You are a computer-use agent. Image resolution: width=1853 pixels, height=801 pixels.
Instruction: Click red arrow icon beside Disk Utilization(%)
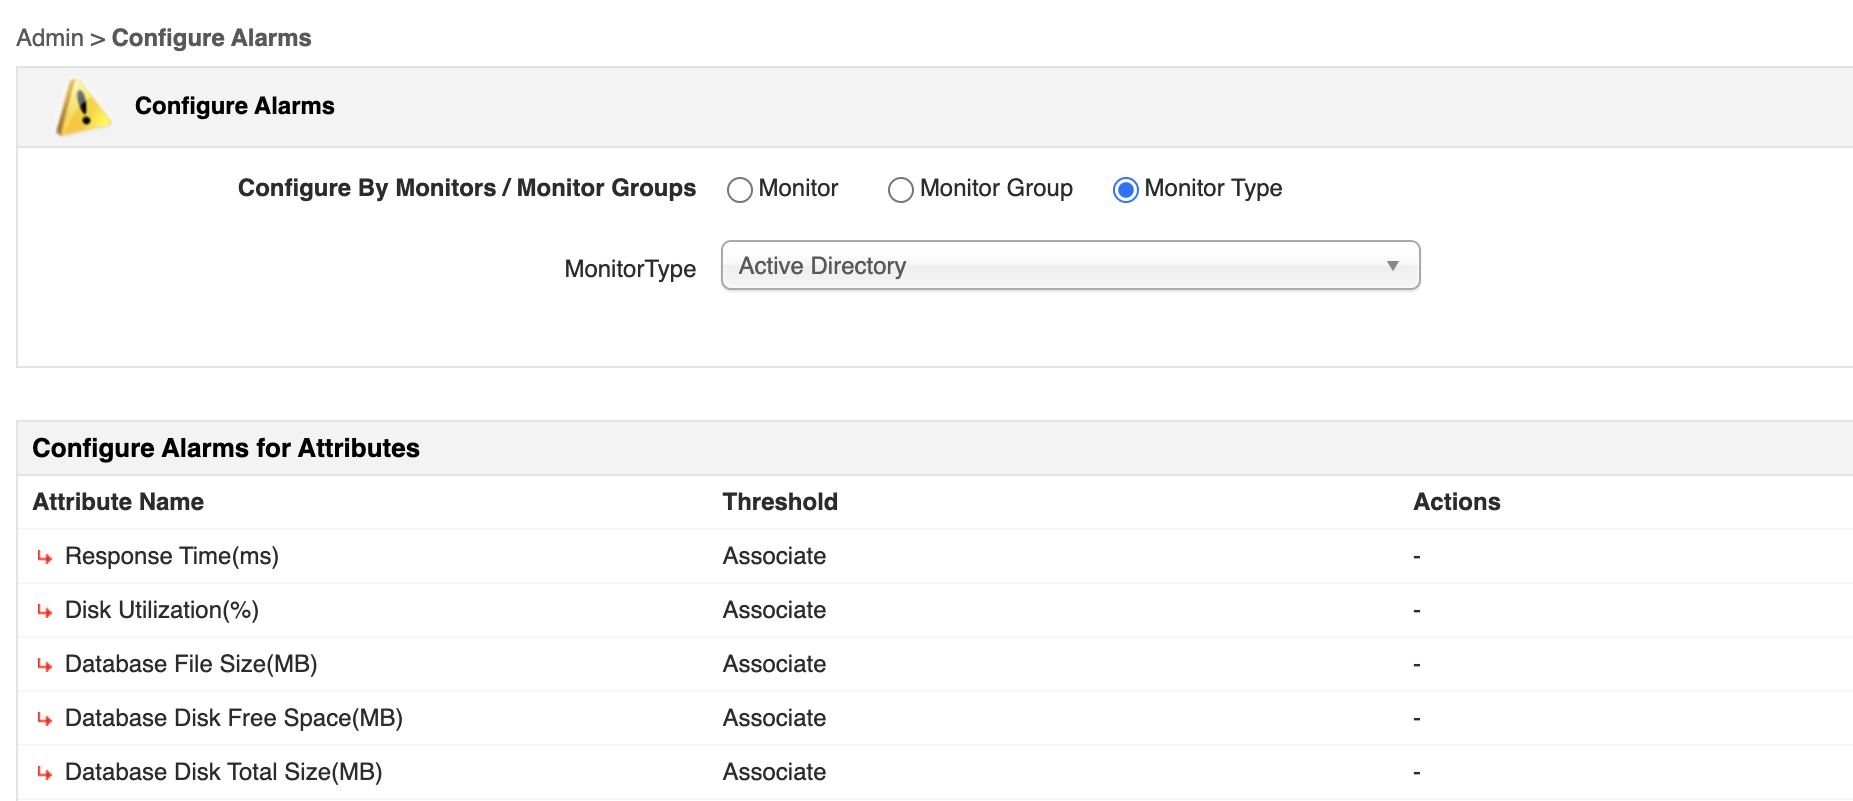click(x=45, y=611)
